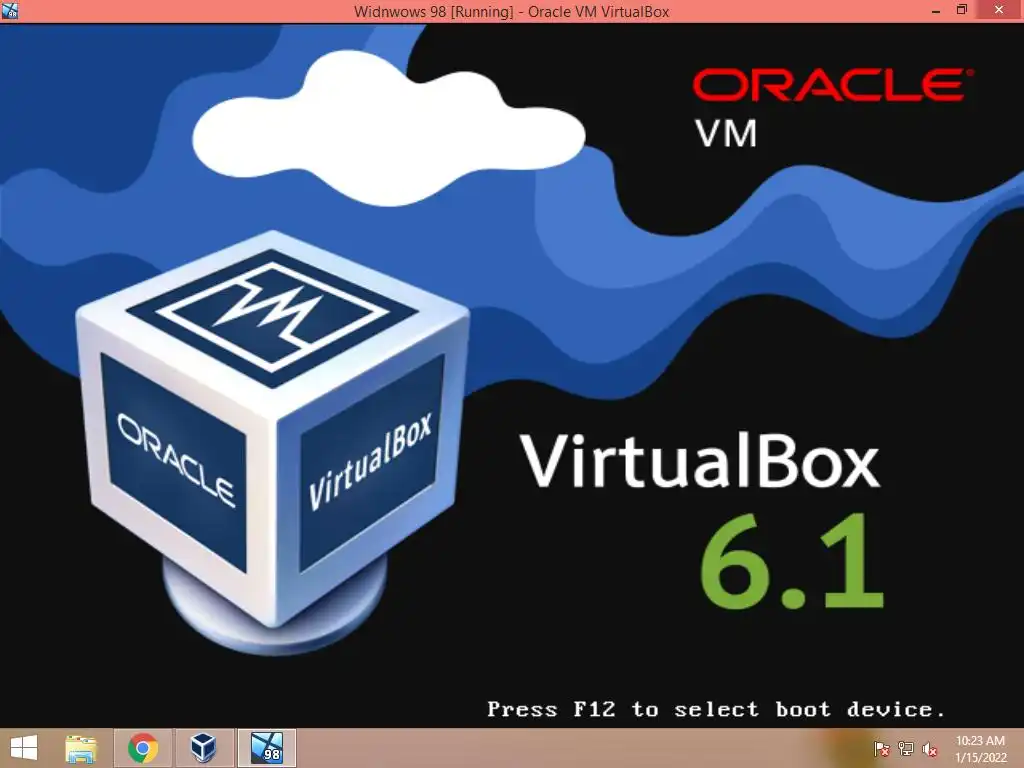Open the Windows Start menu
Screen dimensions: 1024x768
24,748
